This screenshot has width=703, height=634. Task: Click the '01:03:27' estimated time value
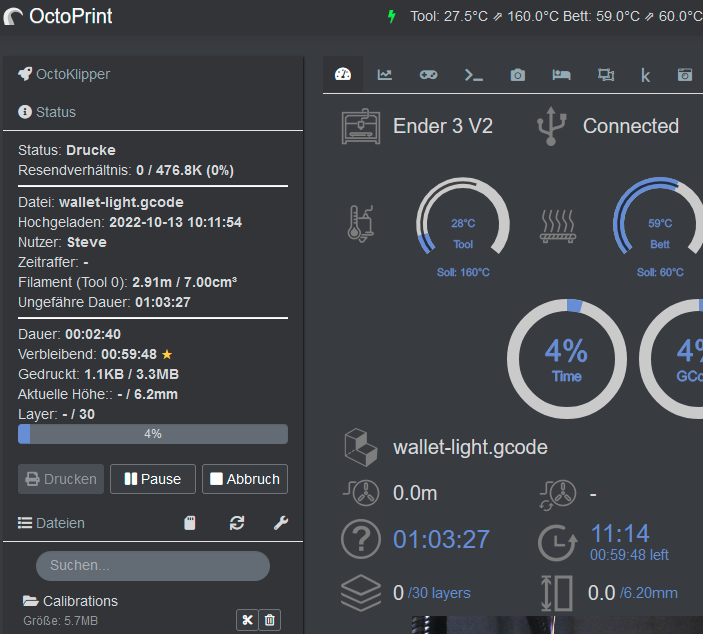click(x=441, y=539)
